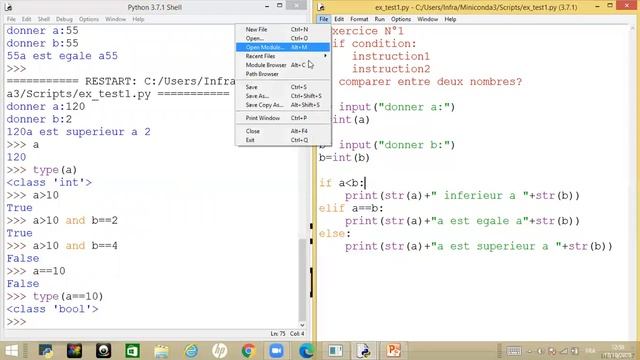Open the Shell window's Window menu
The image size is (640, 360).
(x=116, y=19)
